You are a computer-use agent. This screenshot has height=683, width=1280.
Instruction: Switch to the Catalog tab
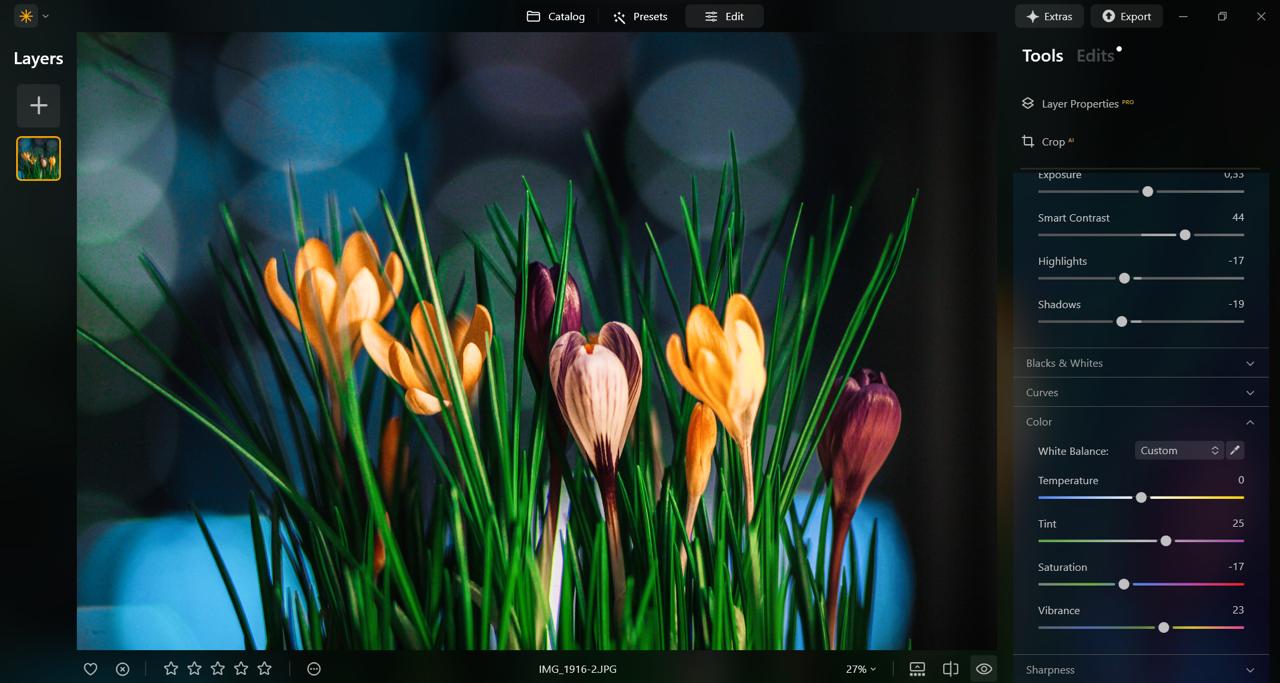point(556,16)
